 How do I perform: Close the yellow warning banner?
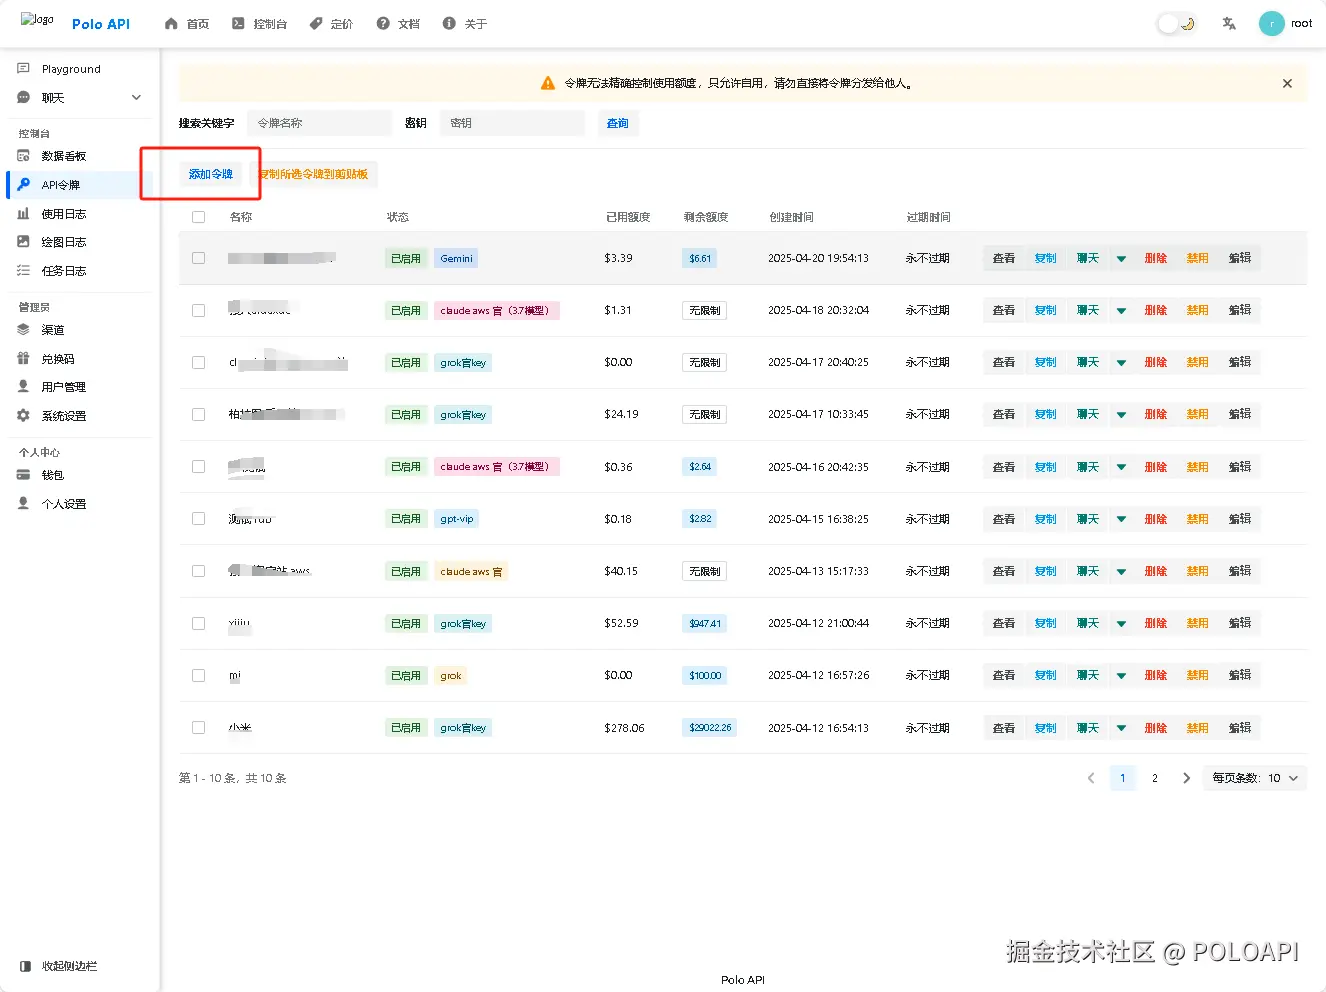[x=1287, y=83]
